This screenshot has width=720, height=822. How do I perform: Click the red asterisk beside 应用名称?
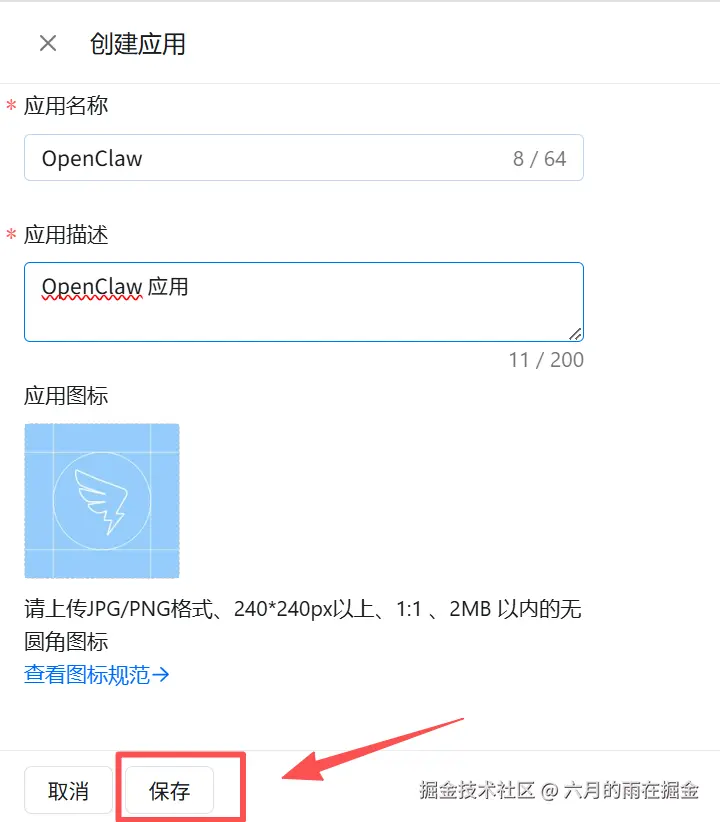[x=11, y=105]
